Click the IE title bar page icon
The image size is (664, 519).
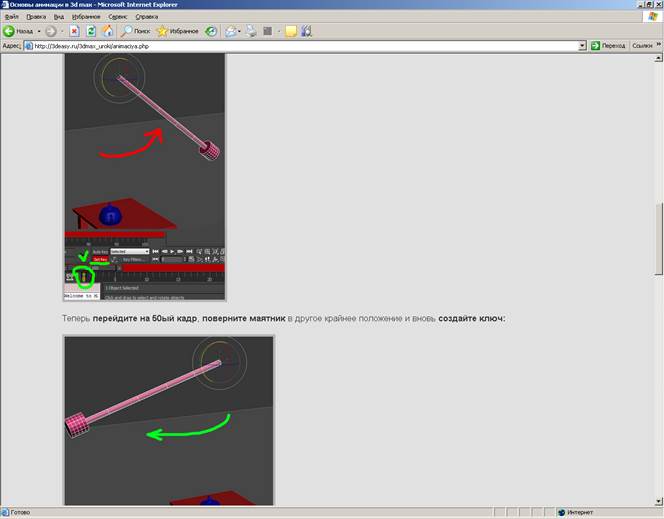coord(5,5)
